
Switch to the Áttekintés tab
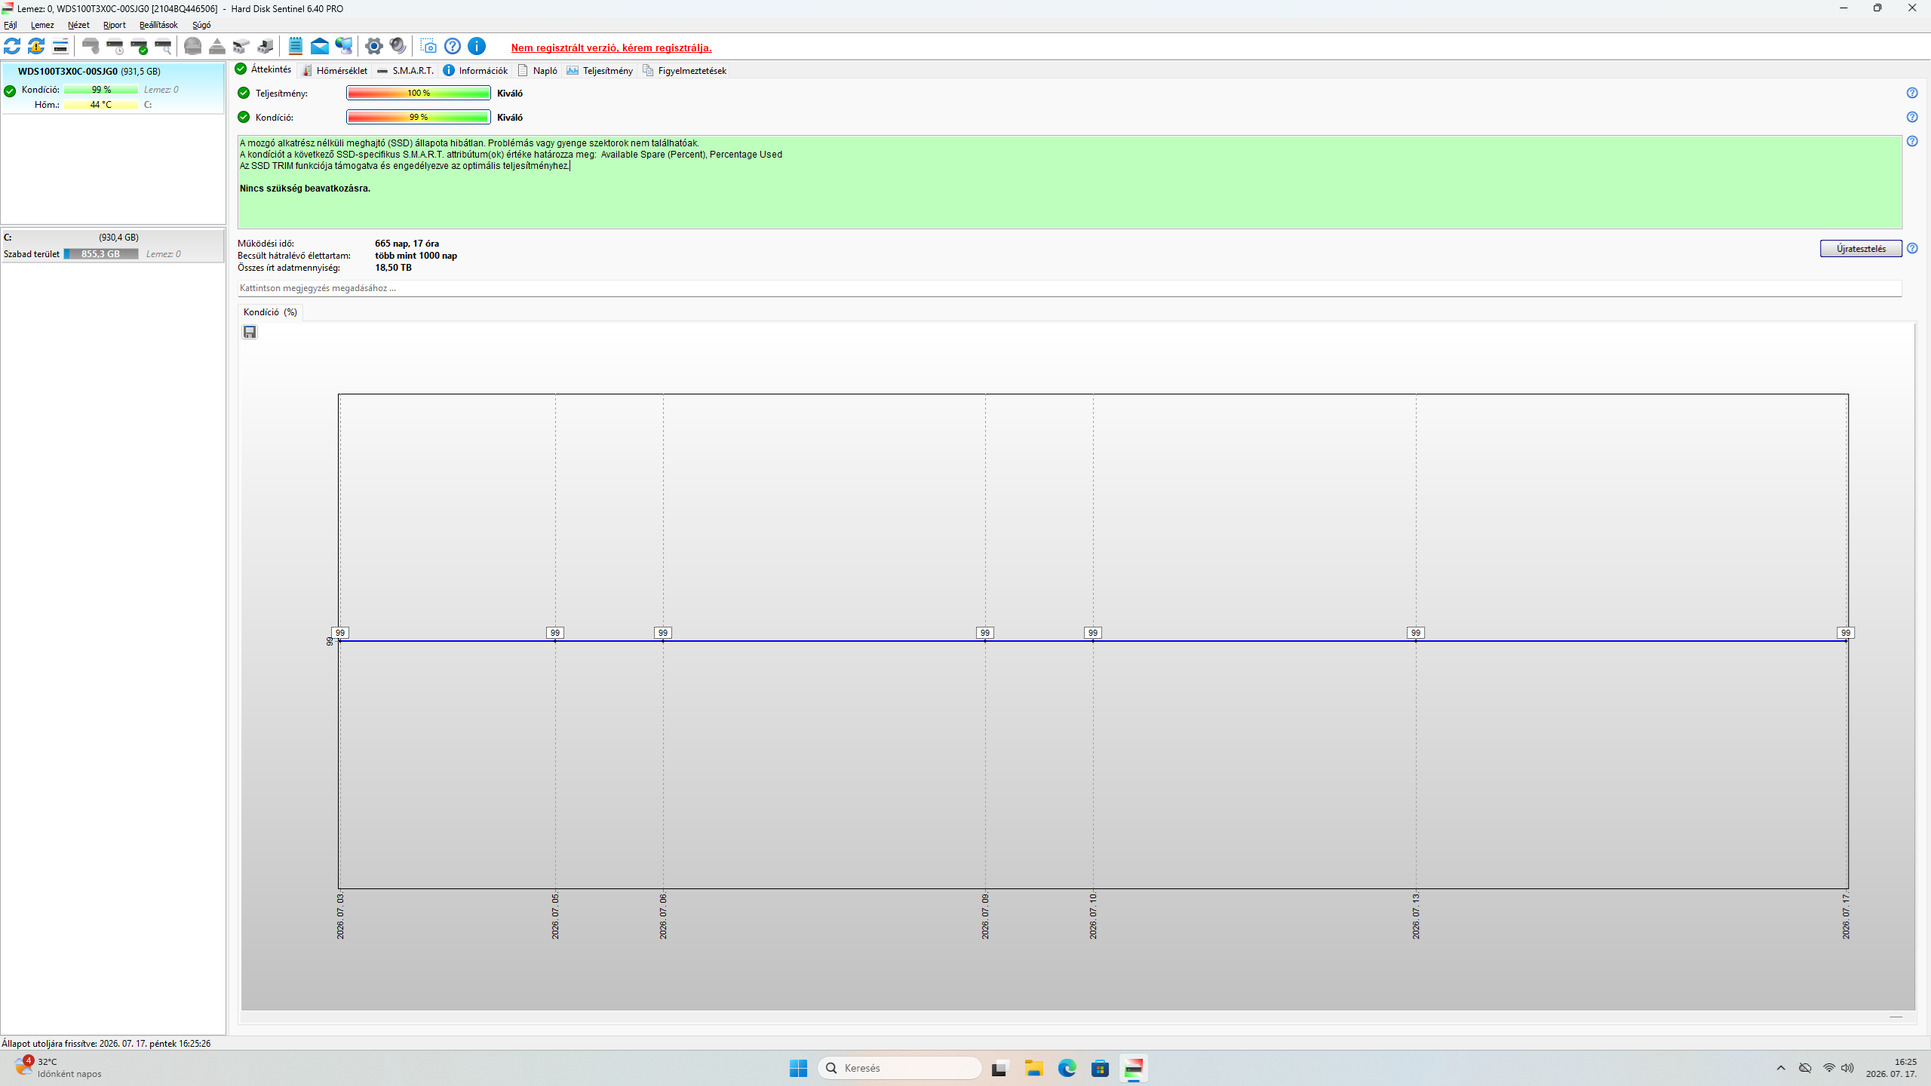(263, 70)
